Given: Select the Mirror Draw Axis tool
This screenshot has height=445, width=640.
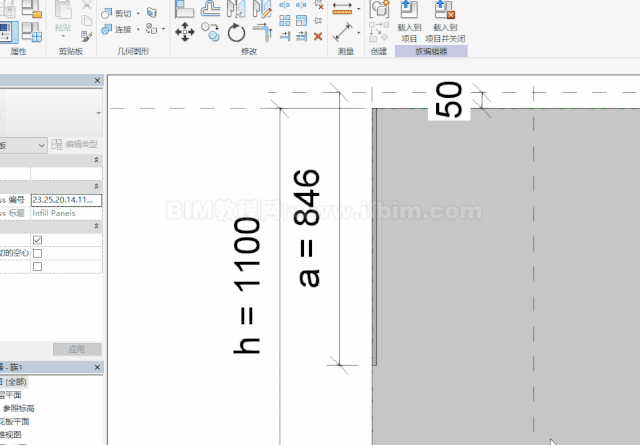Looking at the screenshot, I should [262, 9].
